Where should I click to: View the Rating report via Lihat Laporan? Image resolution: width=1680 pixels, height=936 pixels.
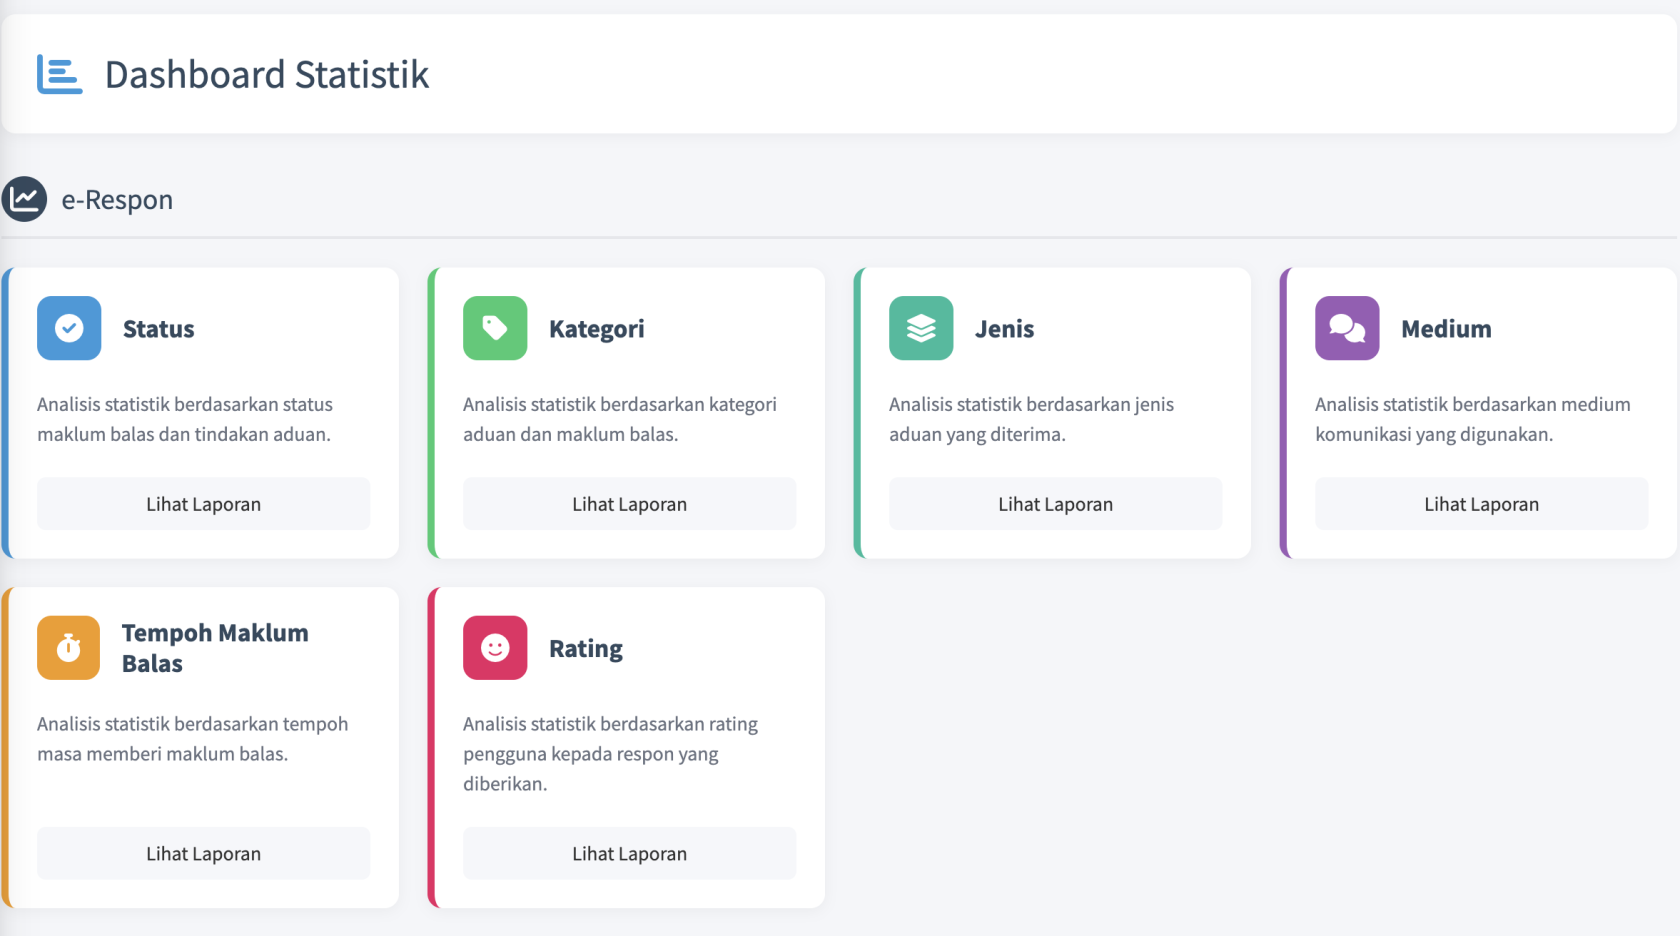coord(630,853)
